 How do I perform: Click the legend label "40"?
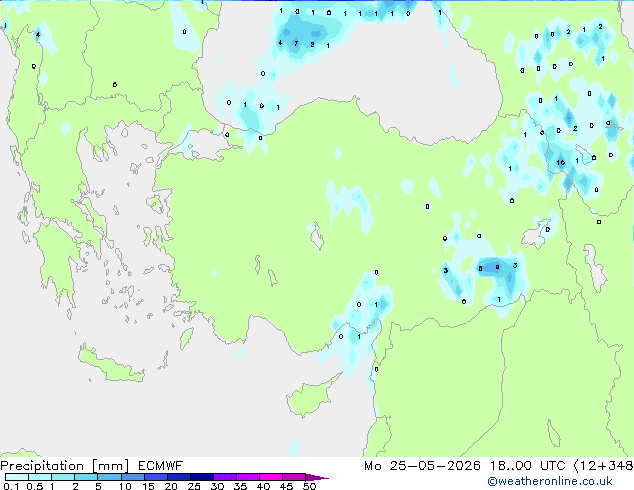coord(263,486)
